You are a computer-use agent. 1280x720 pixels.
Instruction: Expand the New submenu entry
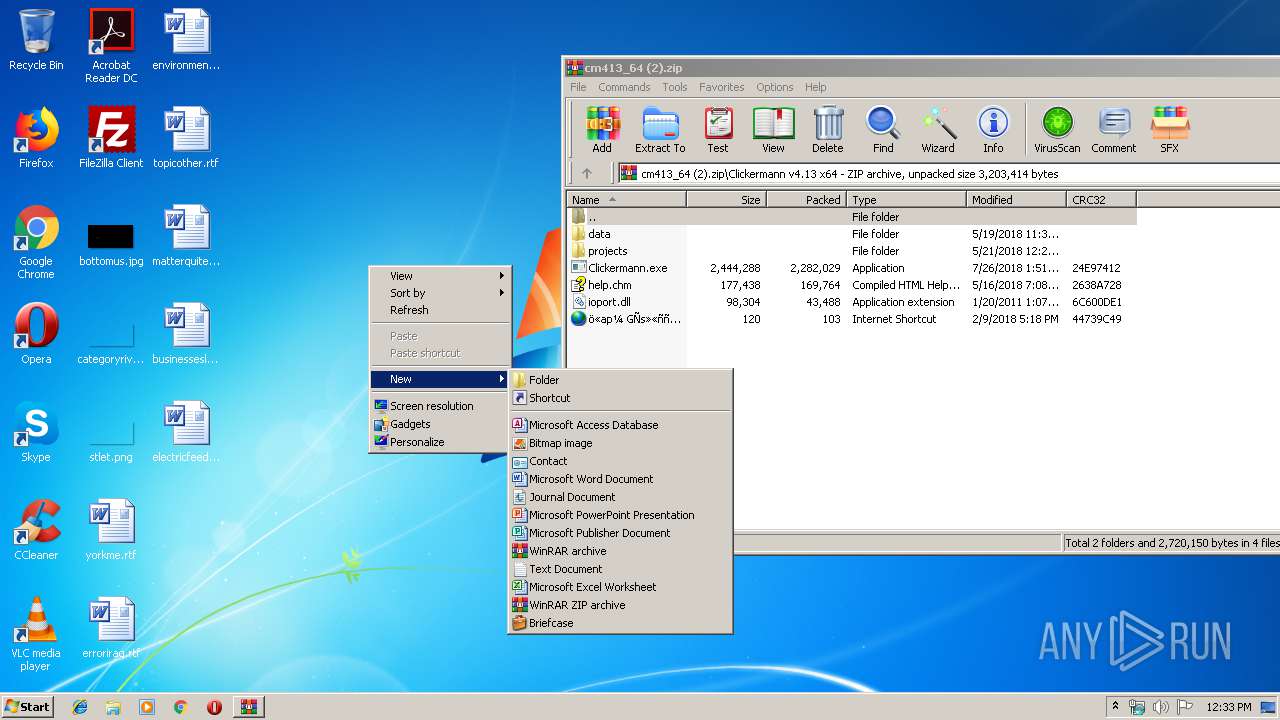coord(440,379)
